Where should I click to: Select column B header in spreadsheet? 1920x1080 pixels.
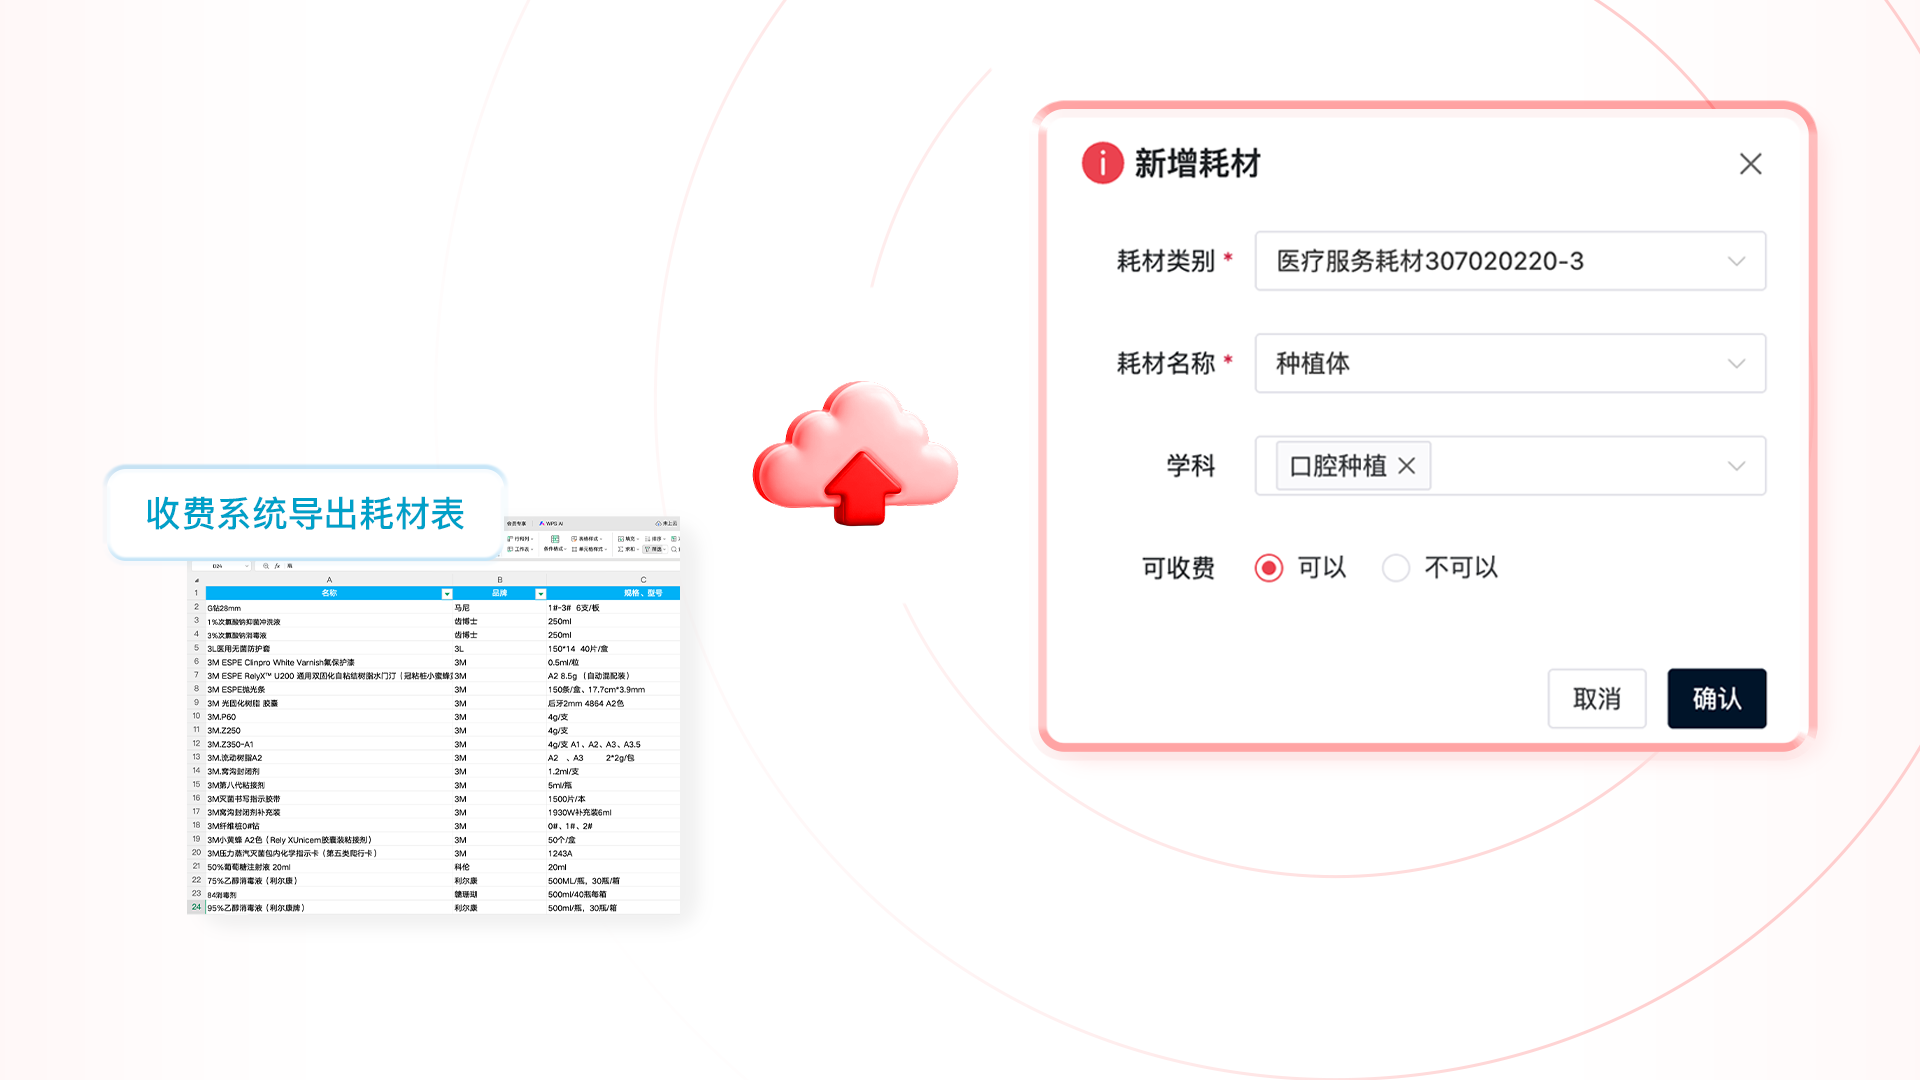pos(500,580)
